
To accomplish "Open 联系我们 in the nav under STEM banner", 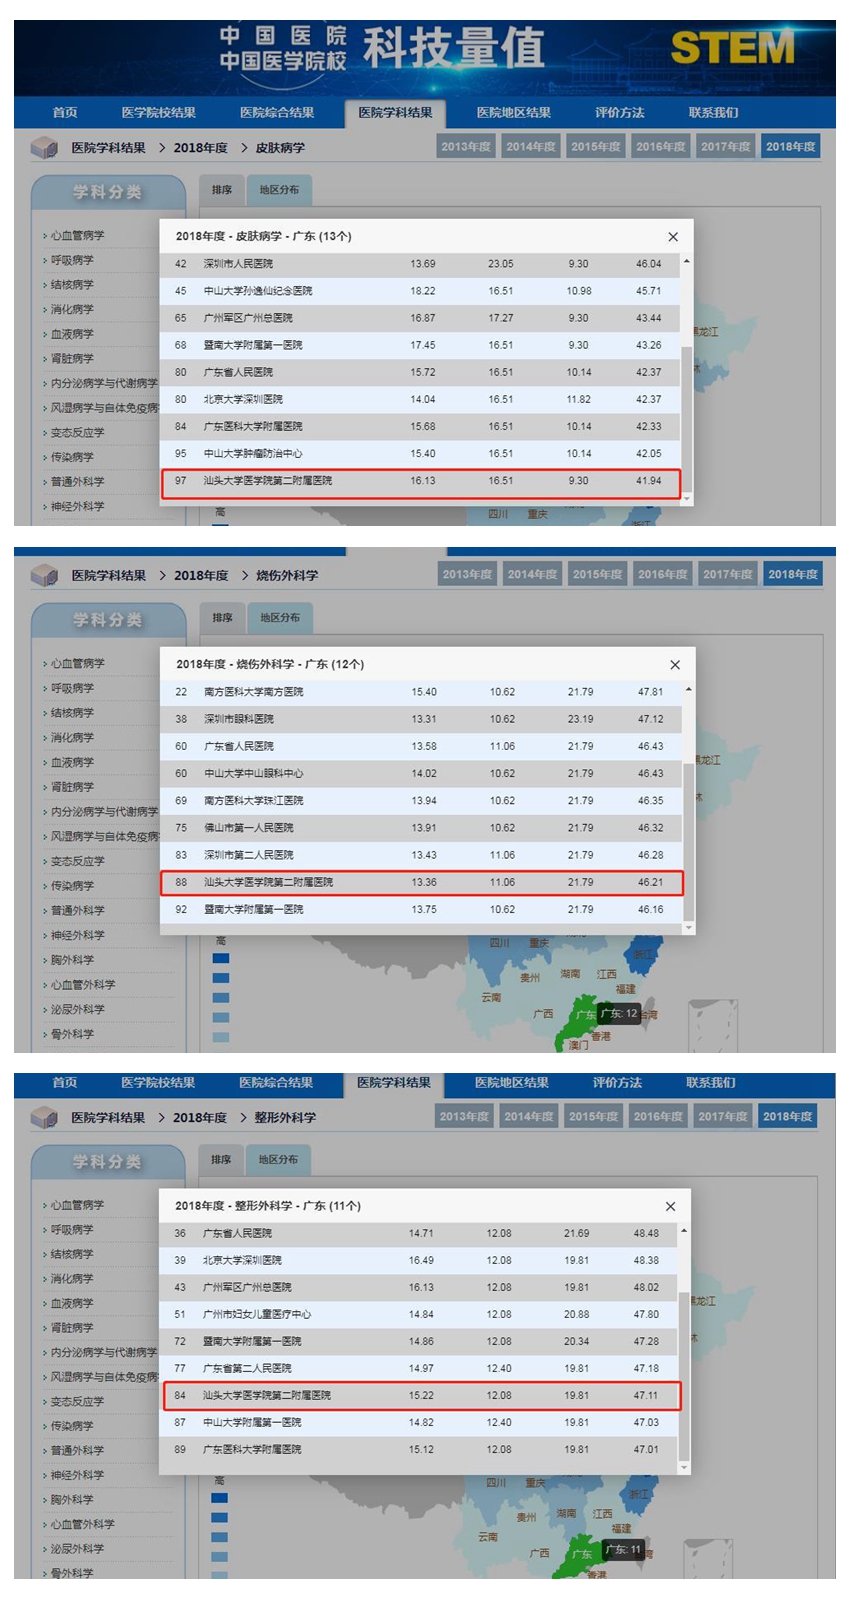I will pyautogui.click(x=713, y=113).
